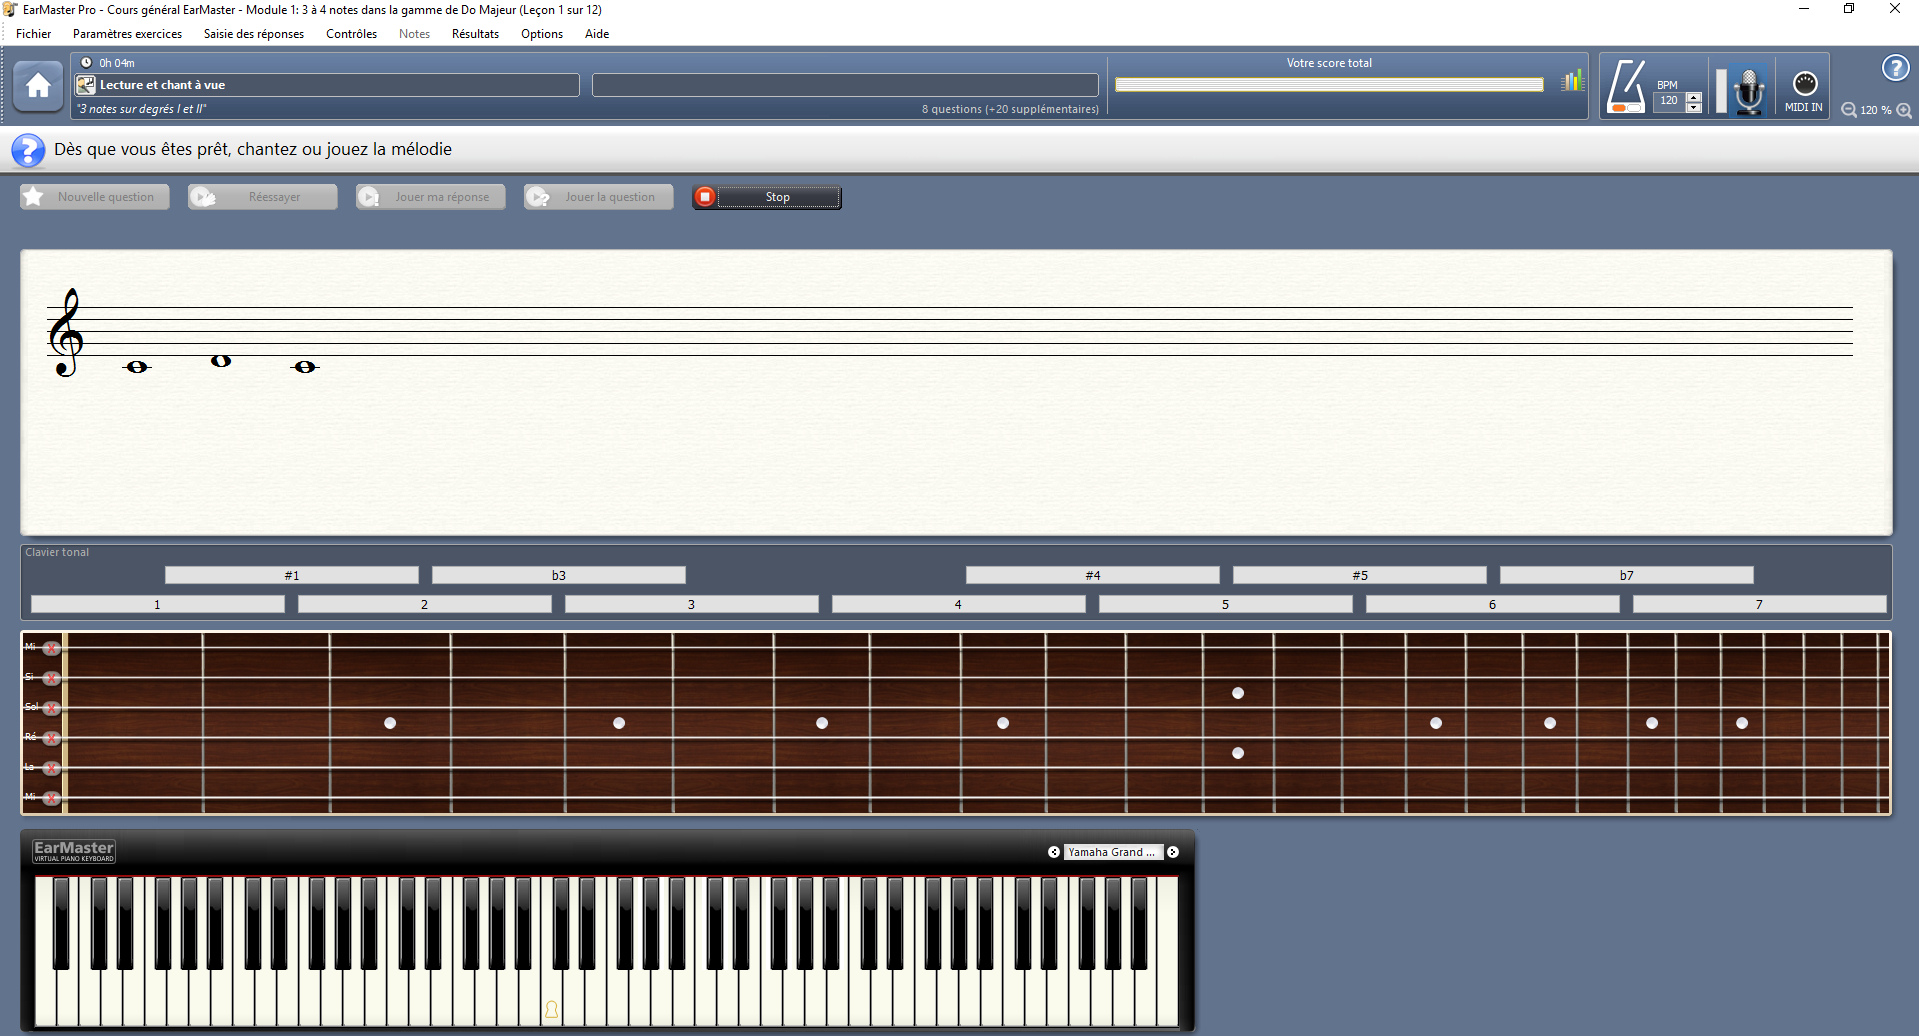Toggle the Si string mute X
The image size is (1919, 1036).
pos(51,678)
